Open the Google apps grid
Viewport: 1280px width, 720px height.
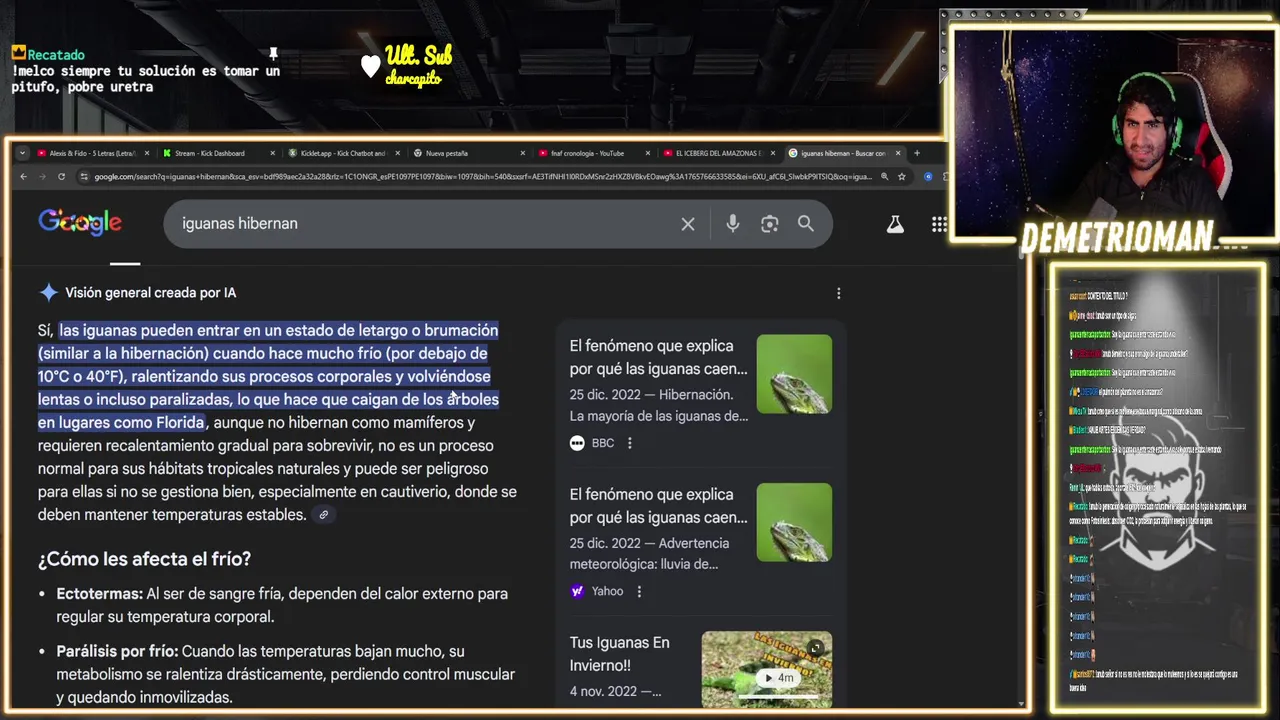pos(939,224)
